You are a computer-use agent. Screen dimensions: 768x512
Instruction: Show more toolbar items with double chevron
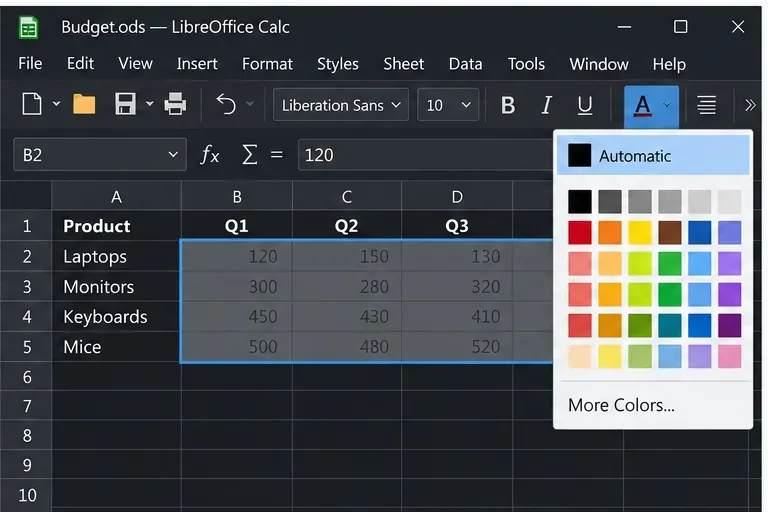(x=749, y=105)
